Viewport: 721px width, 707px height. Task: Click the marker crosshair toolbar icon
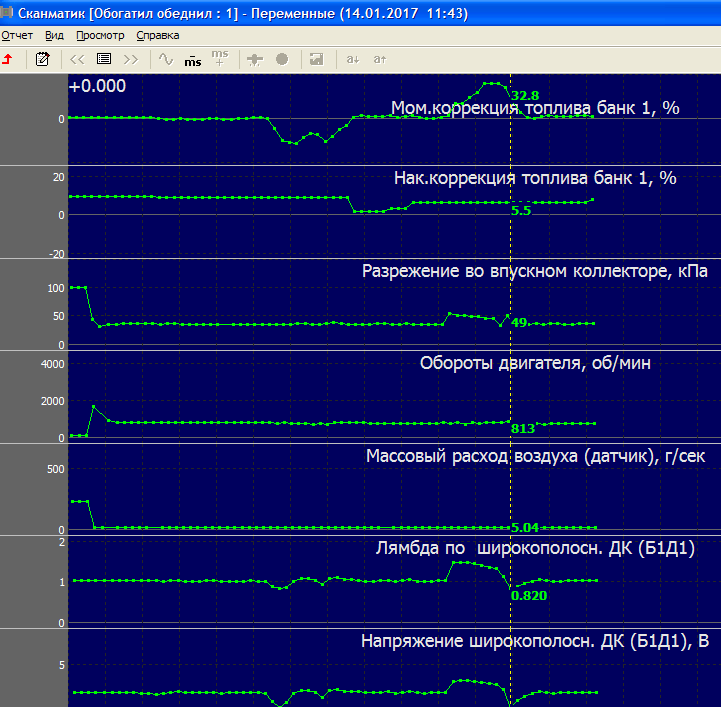pos(255,59)
